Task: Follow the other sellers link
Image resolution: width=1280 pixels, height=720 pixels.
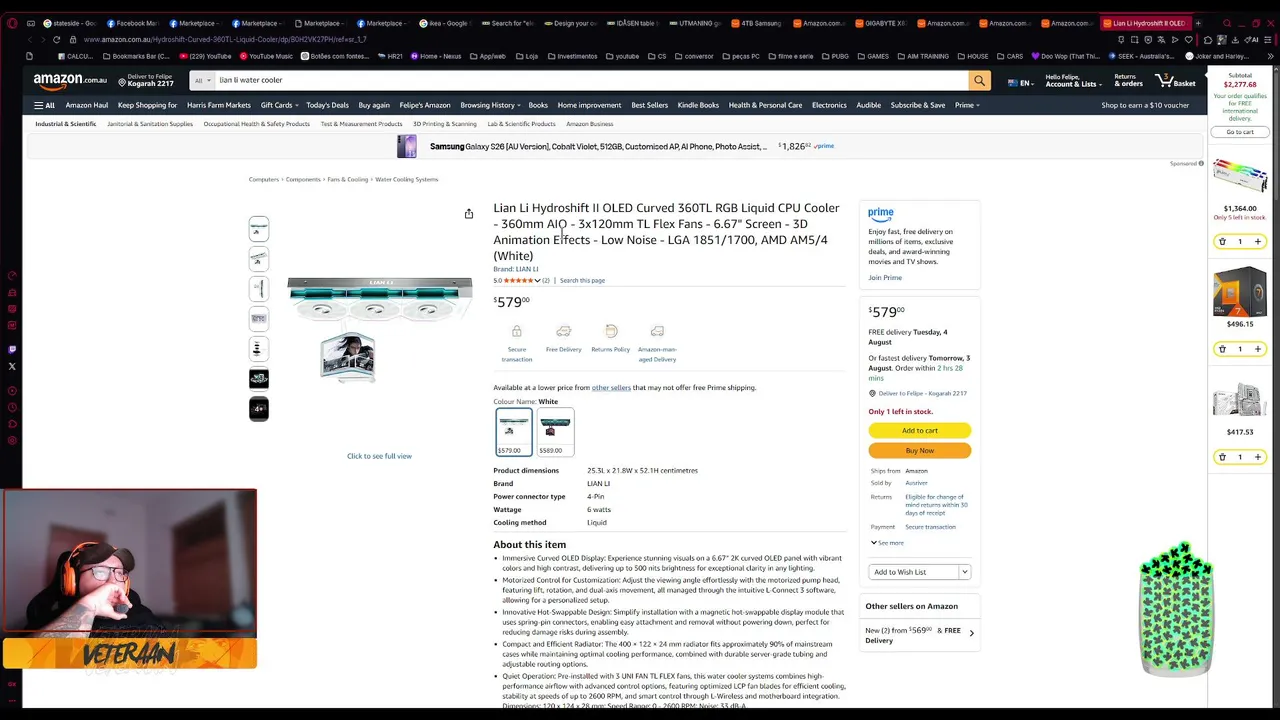Action: (611, 388)
